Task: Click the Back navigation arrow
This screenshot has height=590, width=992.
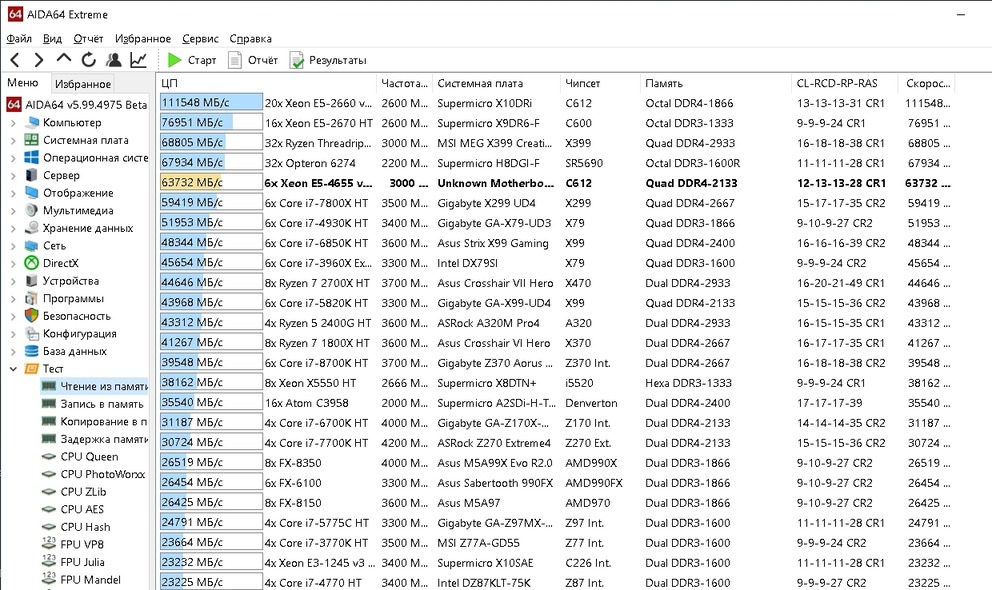Action: point(15,60)
